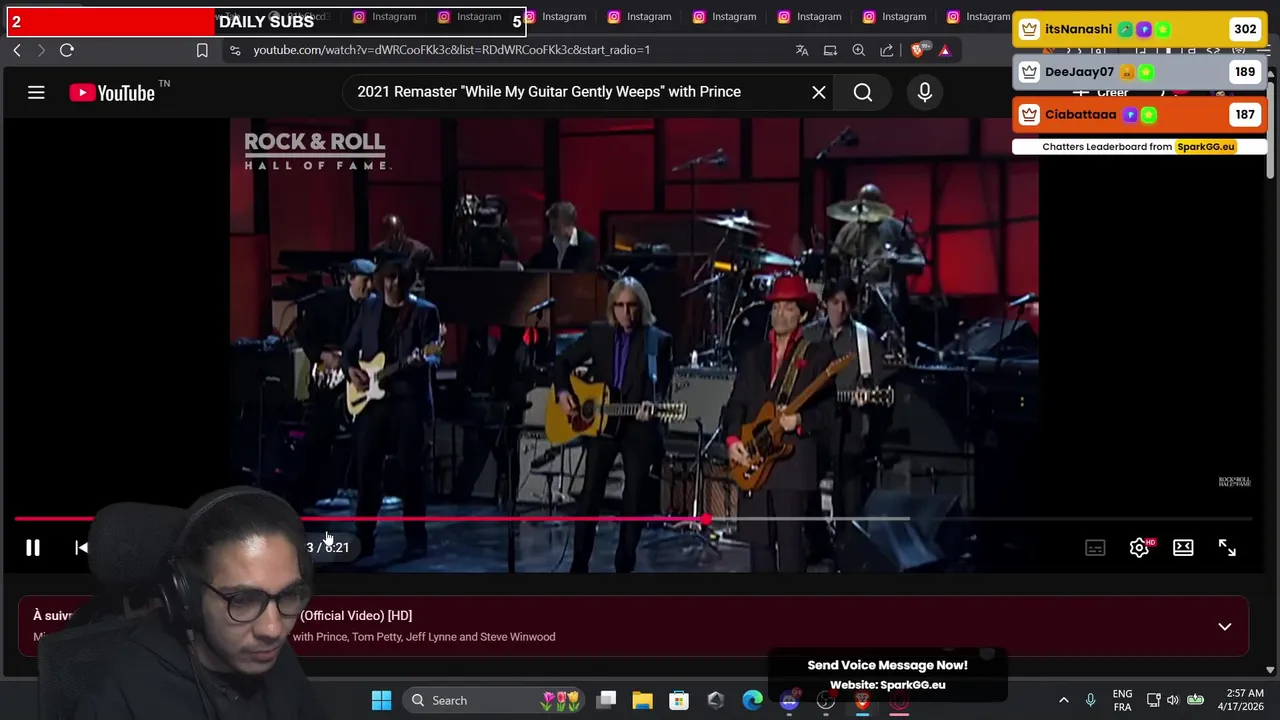Image resolution: width=1280 pixels, height=720 pixels.
Task: Open the taskbar Search box
Action: pyautogui.click(x=495, y=701)
